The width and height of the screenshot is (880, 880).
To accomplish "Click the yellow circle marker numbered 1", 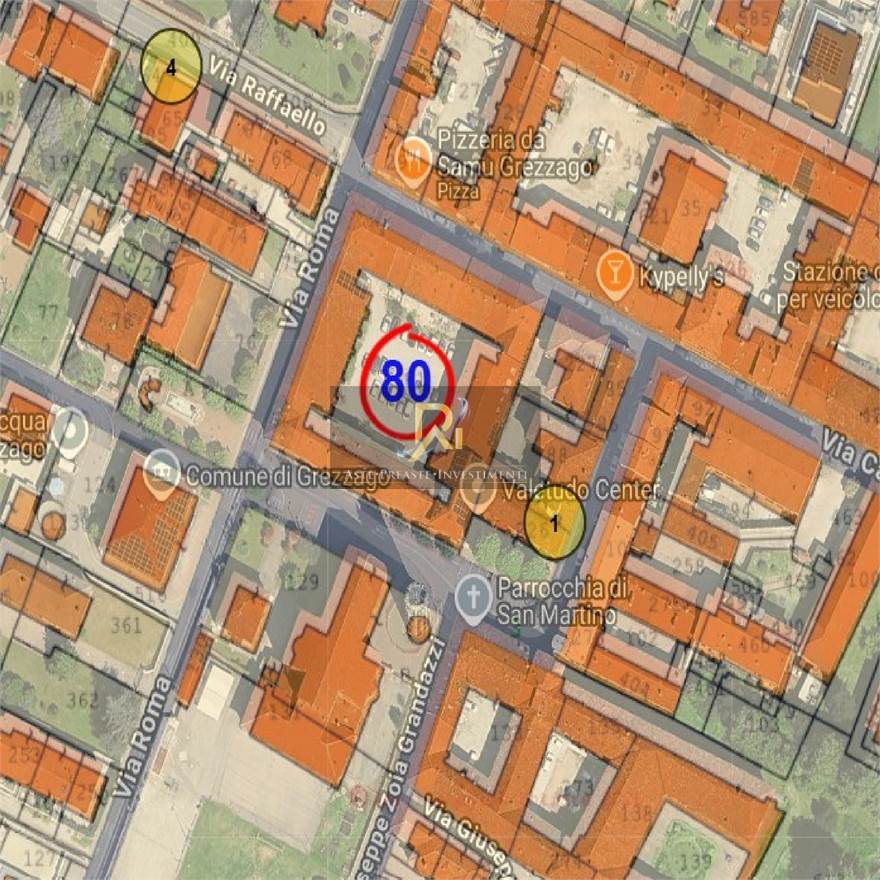I will [x=555, y=526].
